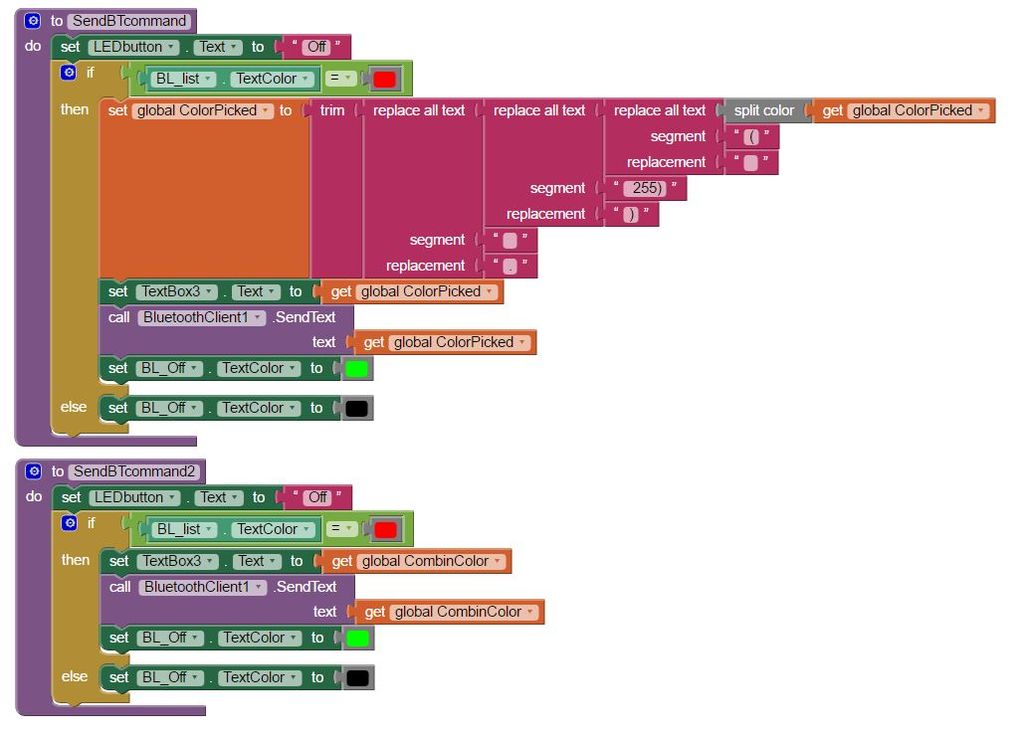Open BL_list dropdown in SendBTcommand2 condition
This screenshot has height=737, width=1024.
click(x=184, y=529)
